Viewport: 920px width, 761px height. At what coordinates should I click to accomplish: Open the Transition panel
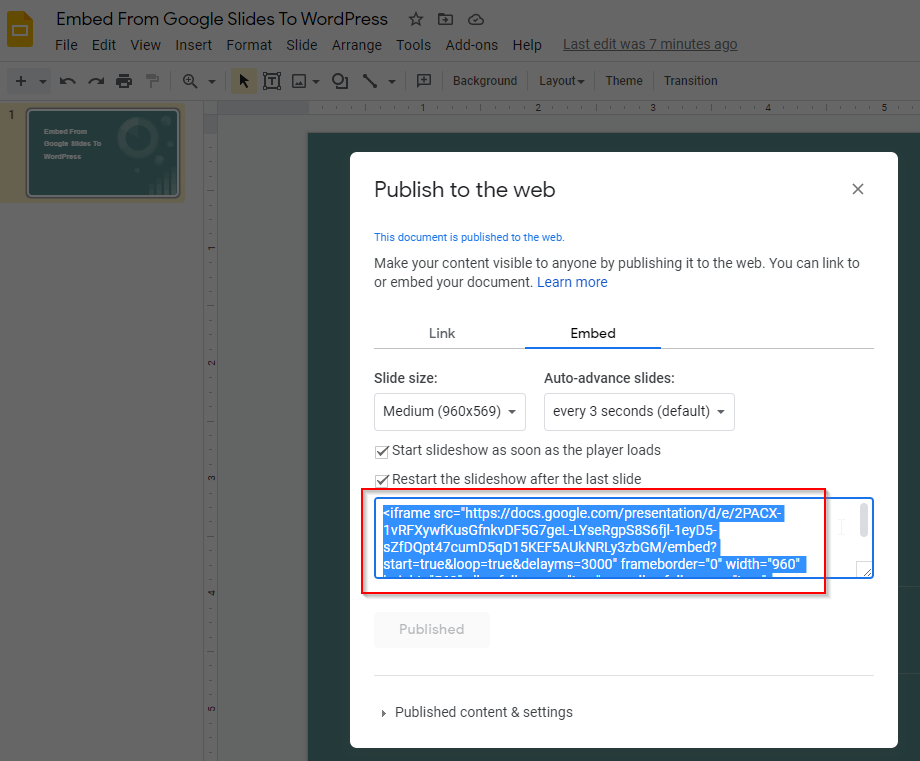click(691, 81)
